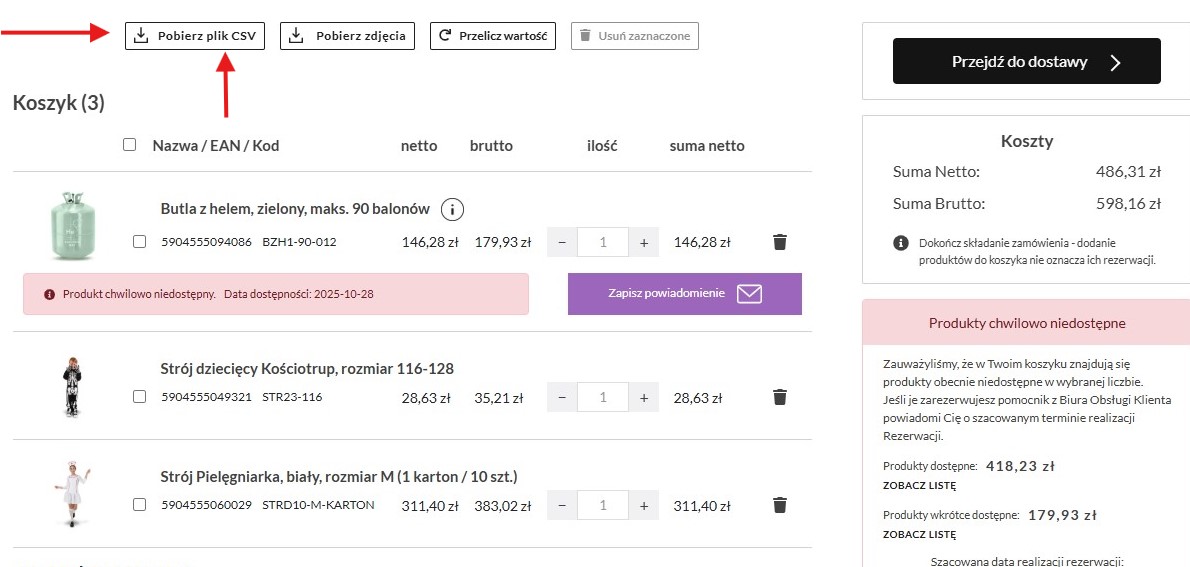Open Zobacz listę under Produkty wkrótce dostępne
Screen dimensions: 1190x567
[x=919, y=535]
